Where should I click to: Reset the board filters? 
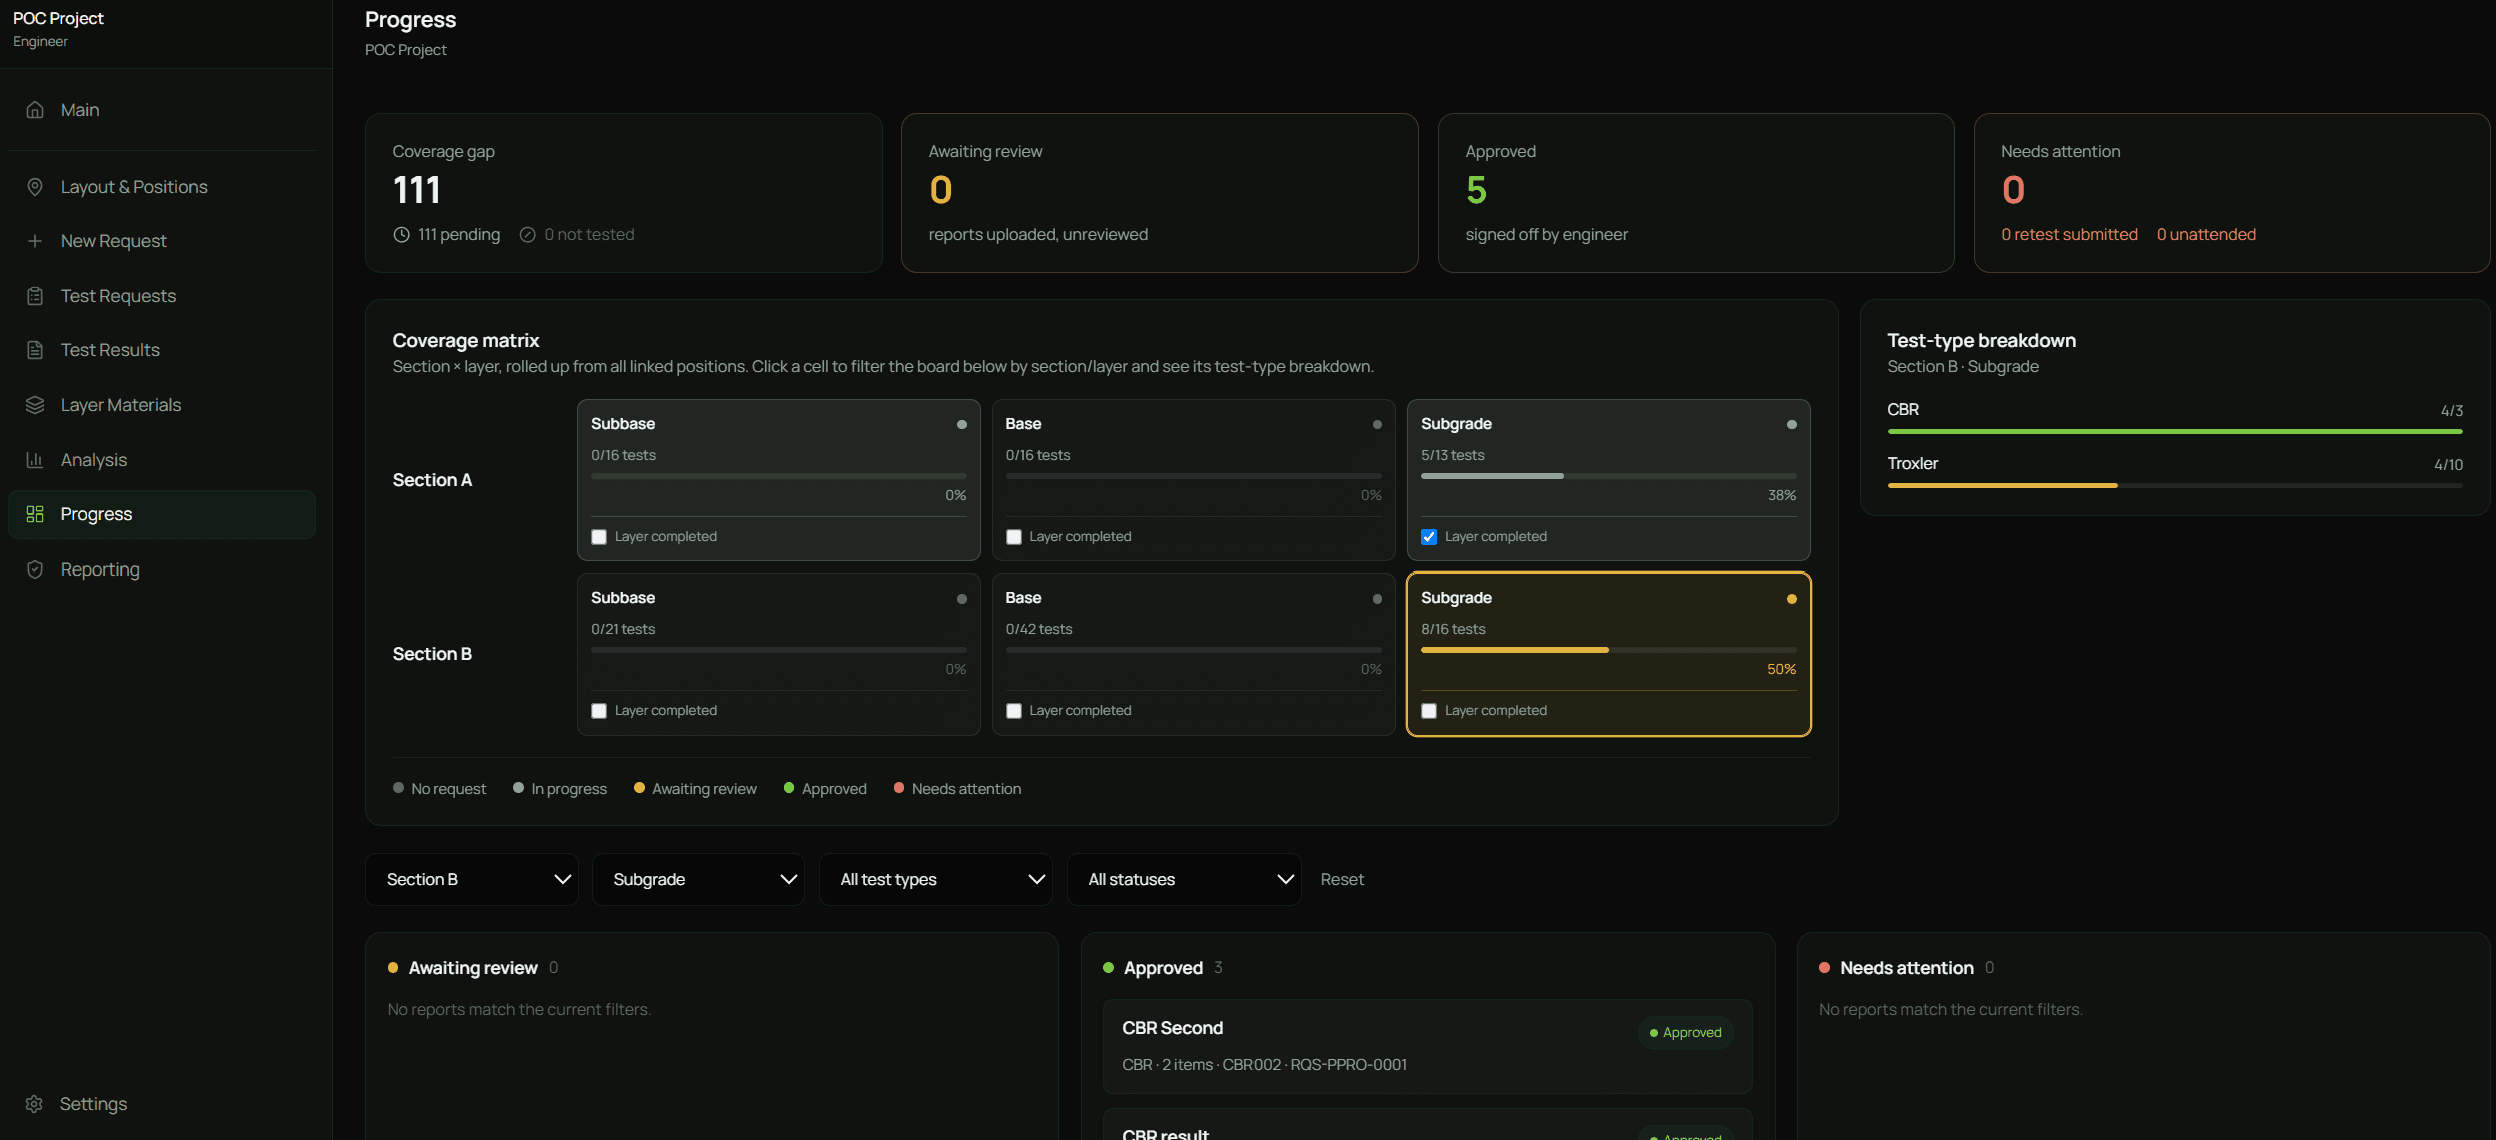[1342, 880]
